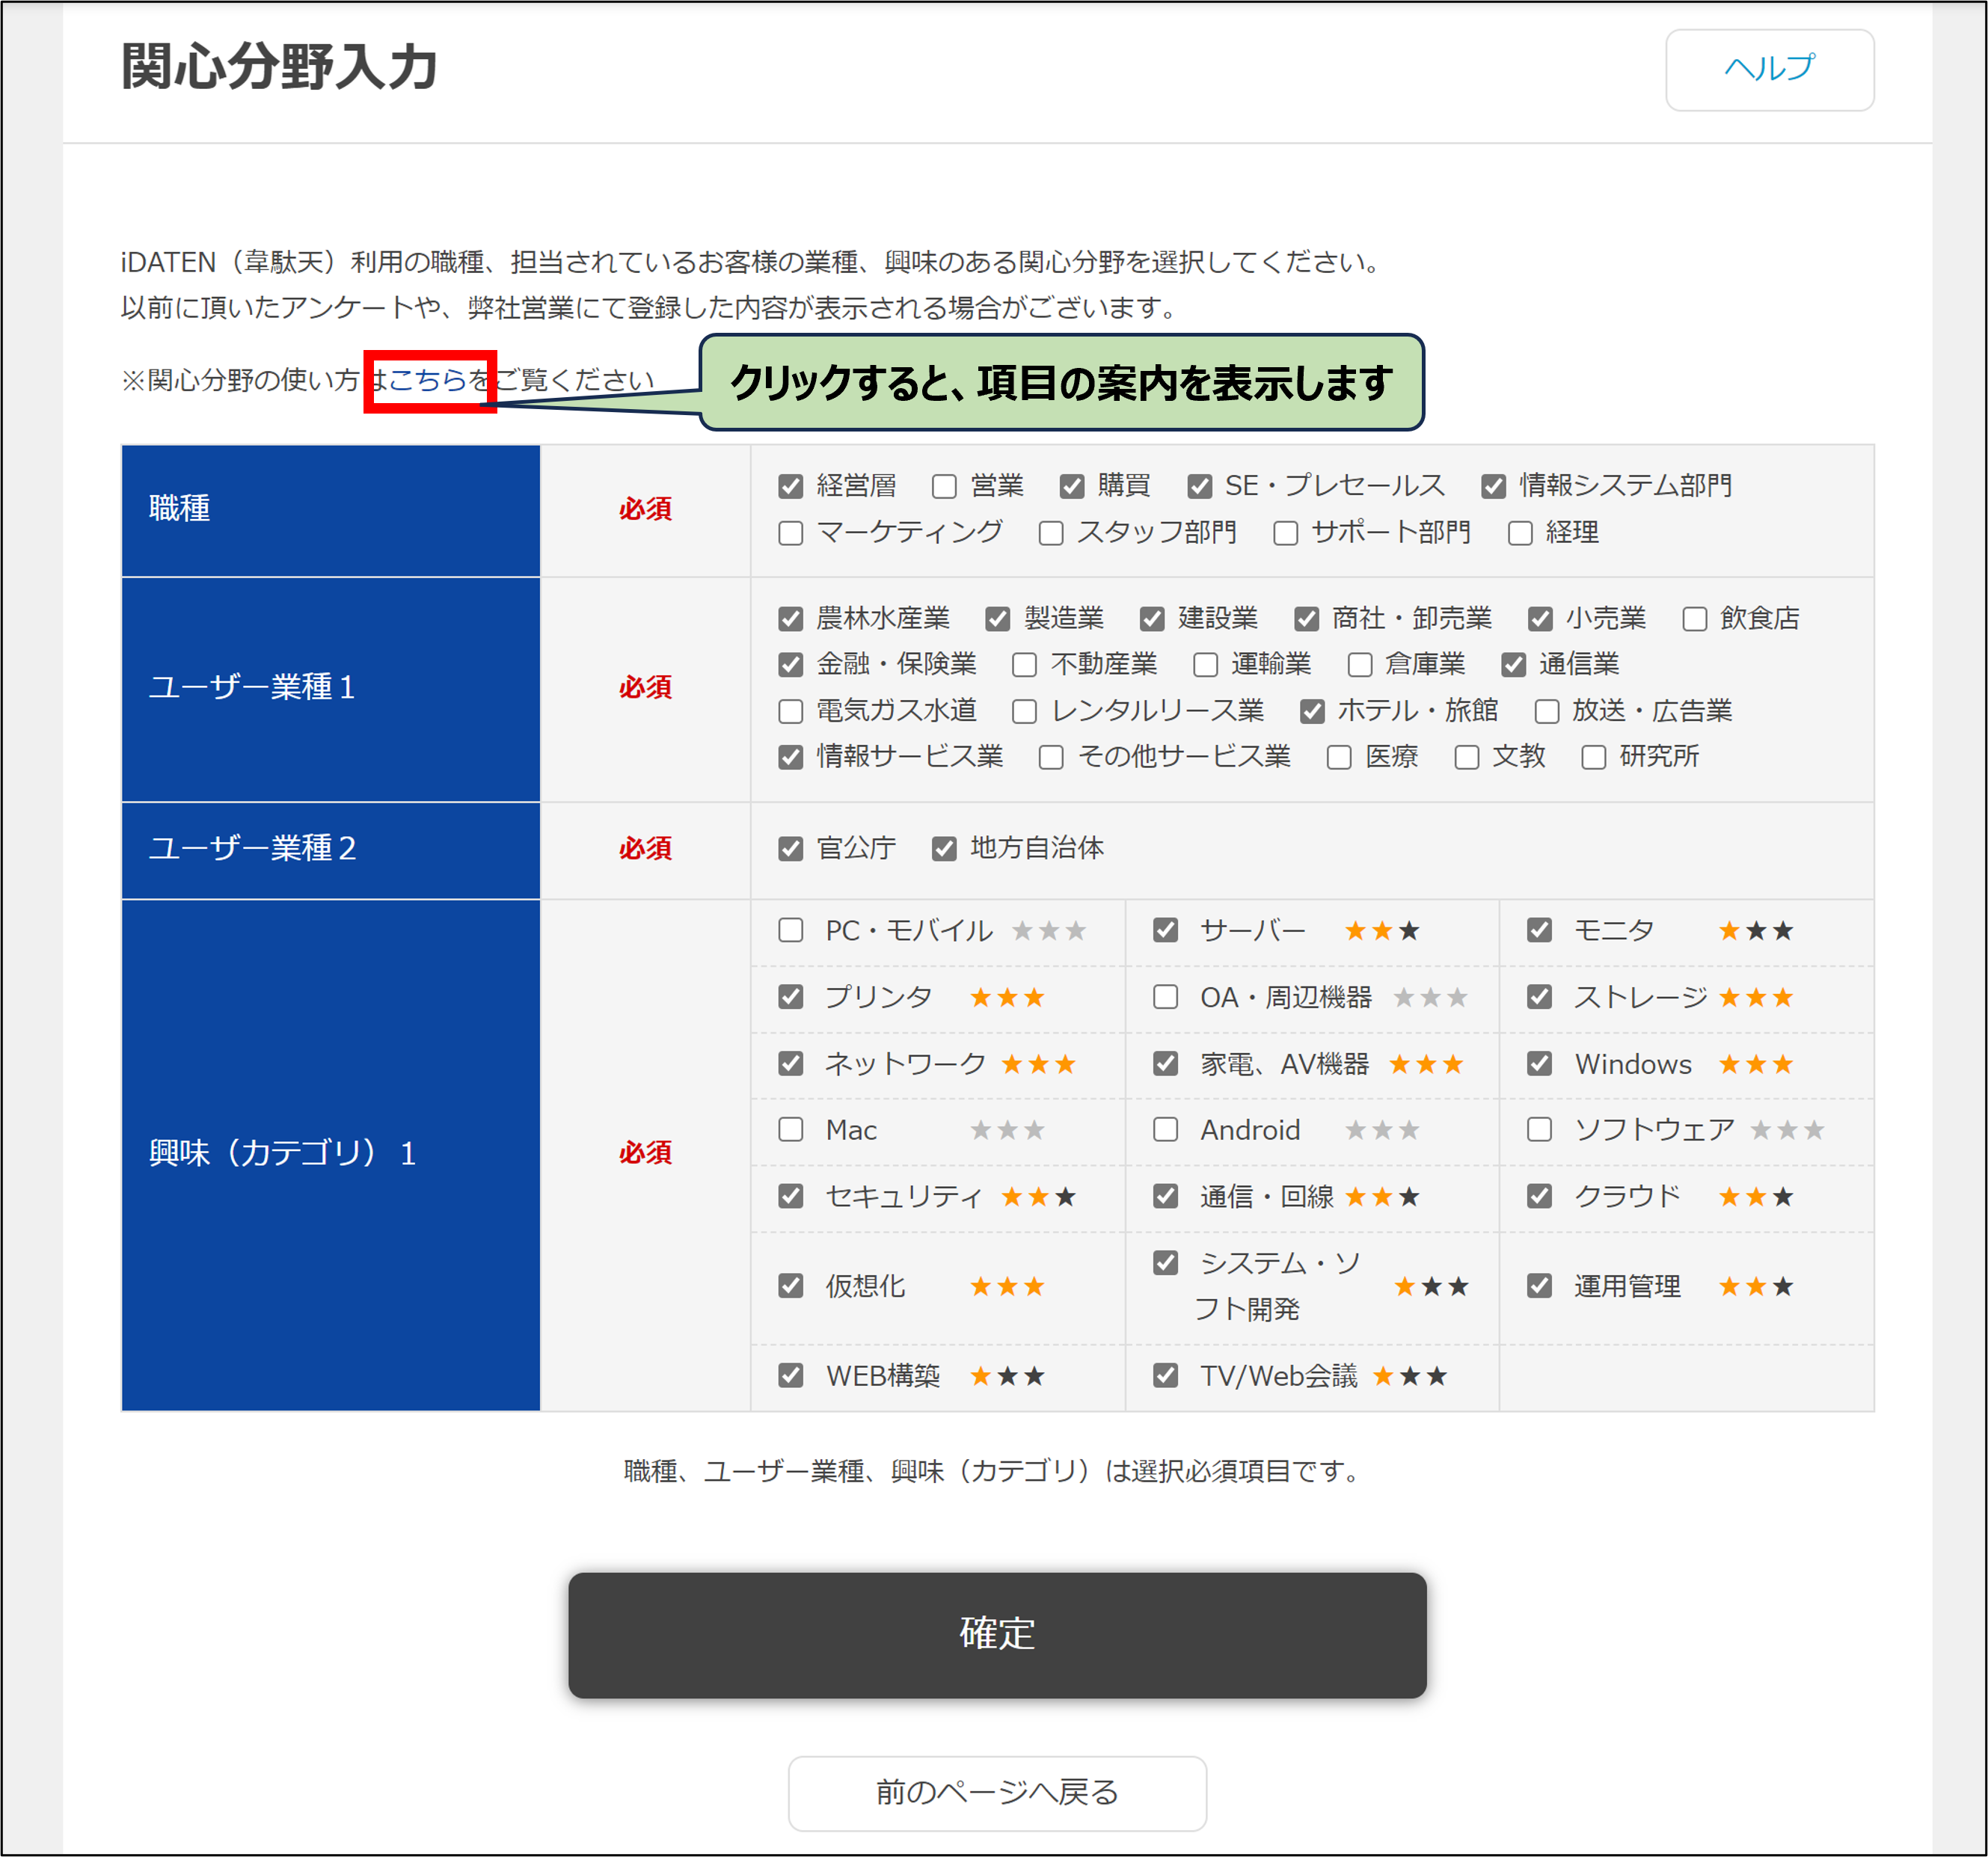Click the ヘルプ help button
The height and width of the screenshot is (1857, 1988).
[x=1768, y=69]
